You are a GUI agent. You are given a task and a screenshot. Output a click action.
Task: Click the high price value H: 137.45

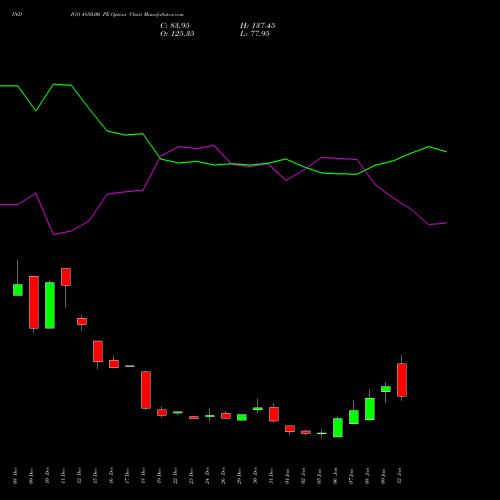[x=258, y=26]
